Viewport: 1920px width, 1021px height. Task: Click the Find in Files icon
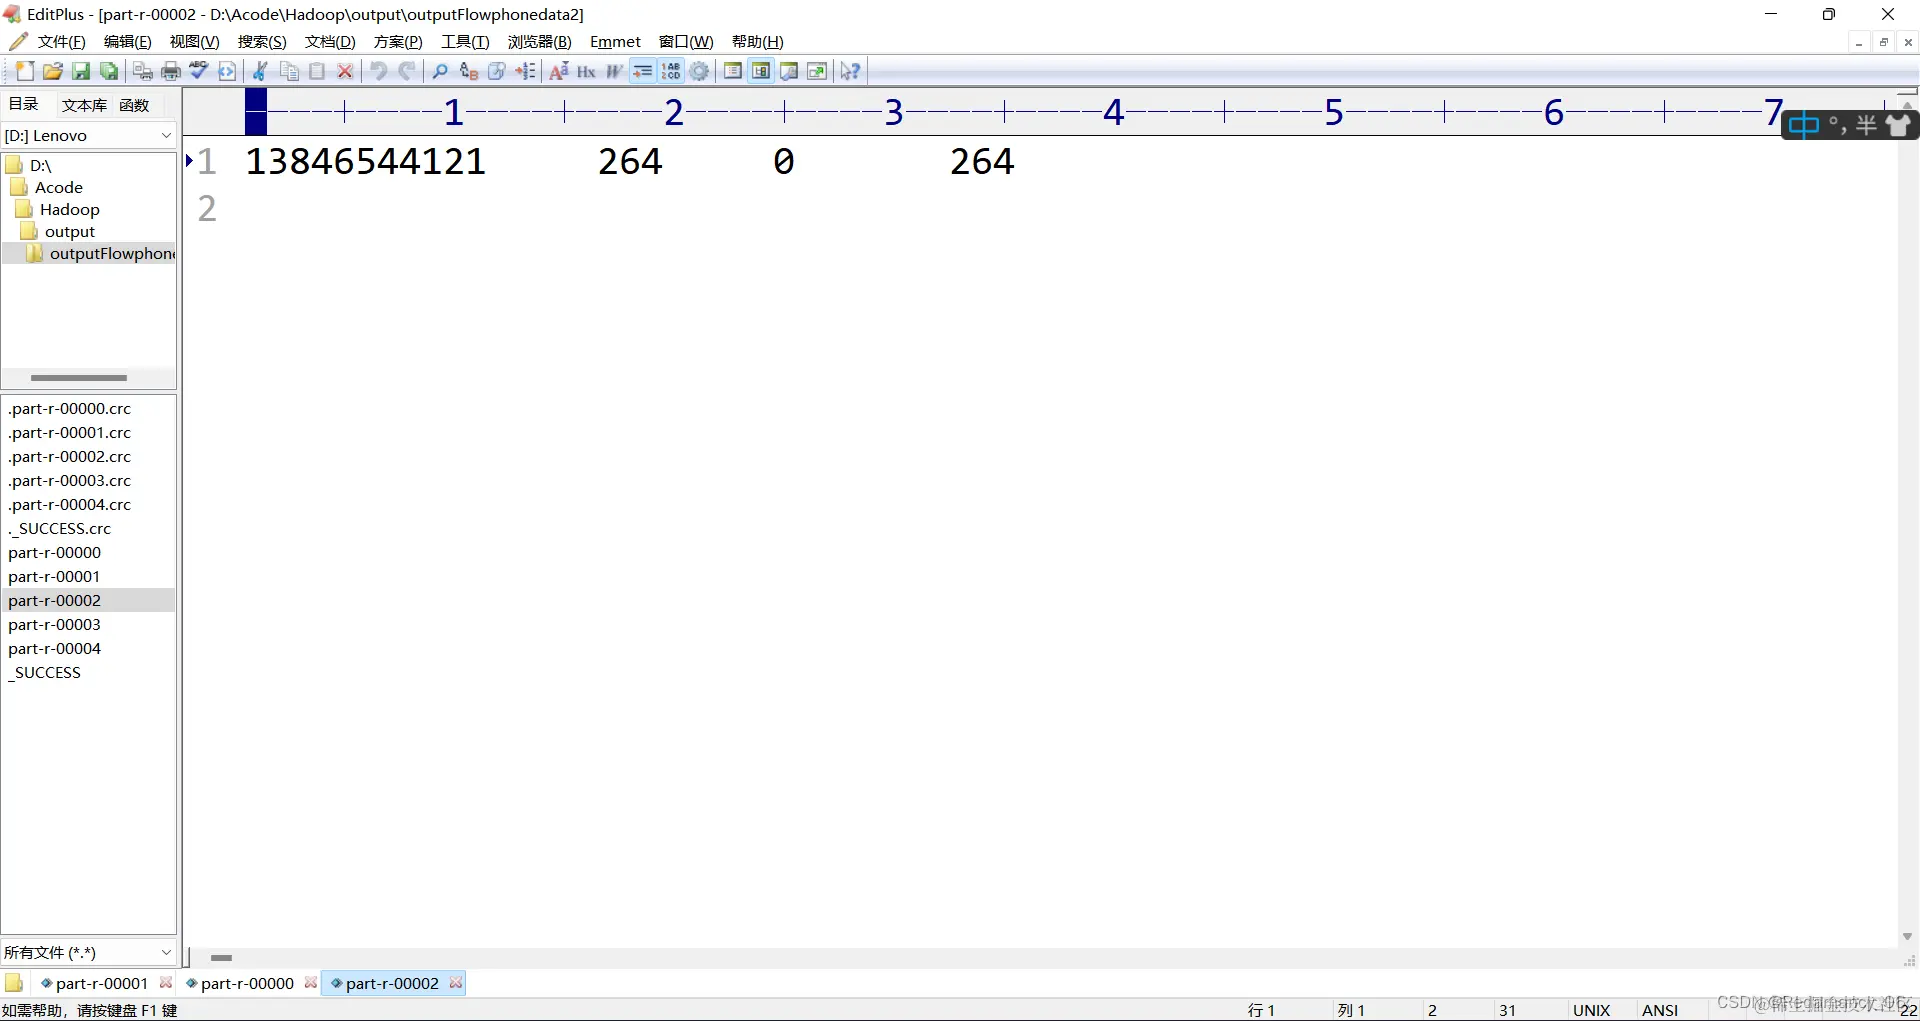497,71
